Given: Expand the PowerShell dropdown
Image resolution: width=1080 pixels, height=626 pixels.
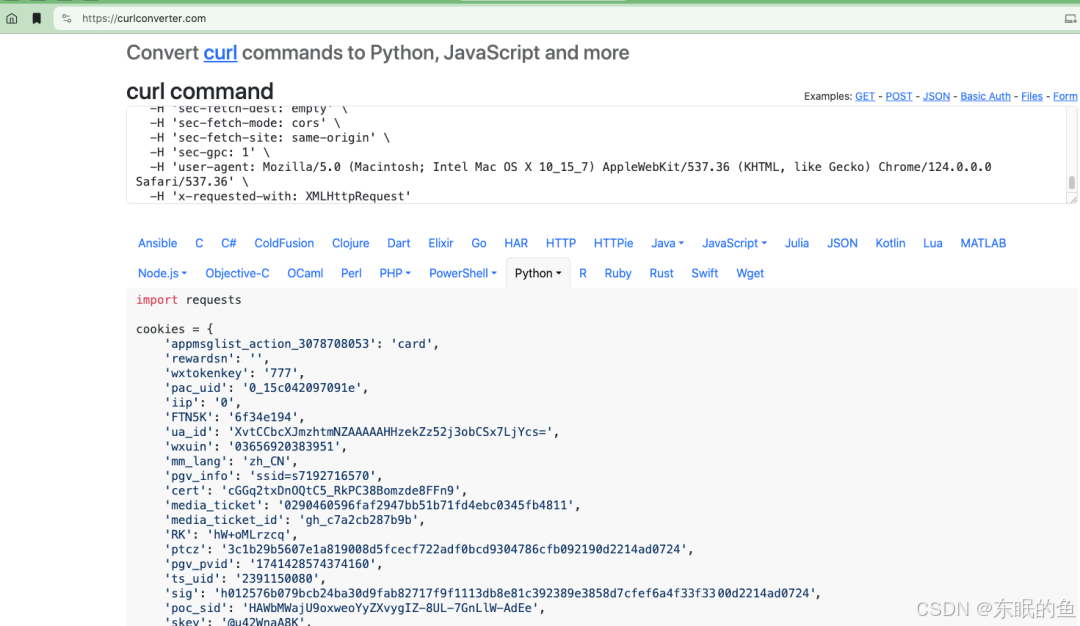Looking at the screenshot, I should [463, 273].
